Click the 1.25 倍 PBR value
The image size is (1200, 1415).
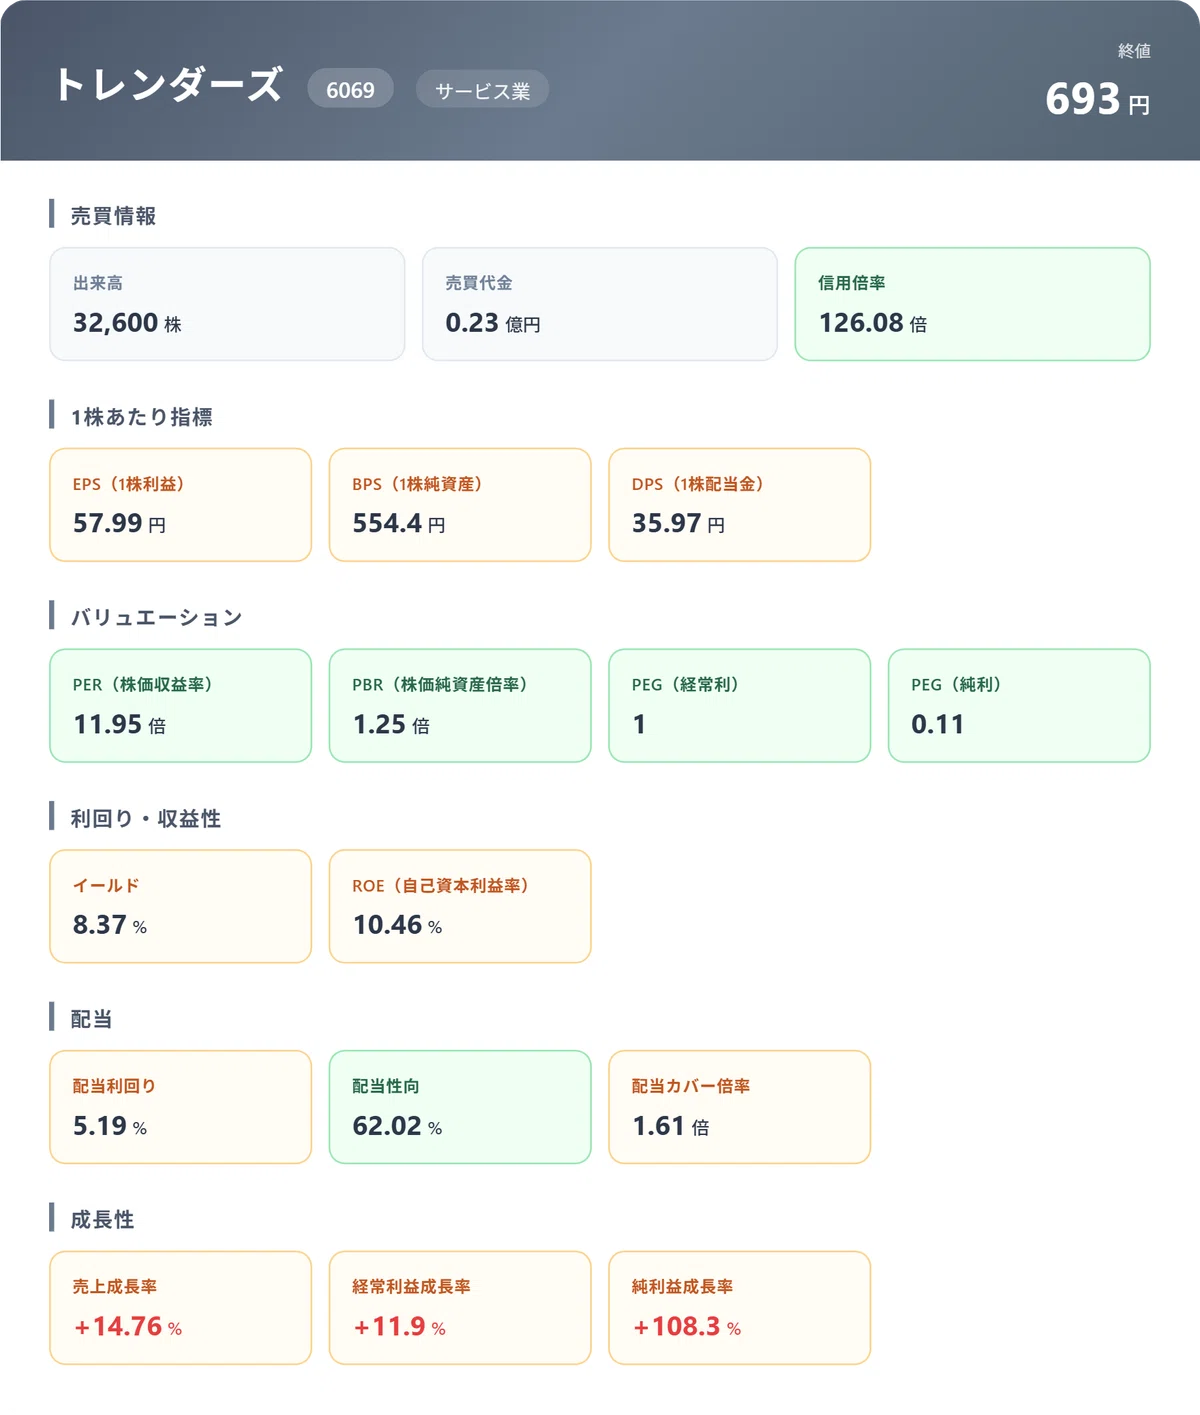click(391, 724)
